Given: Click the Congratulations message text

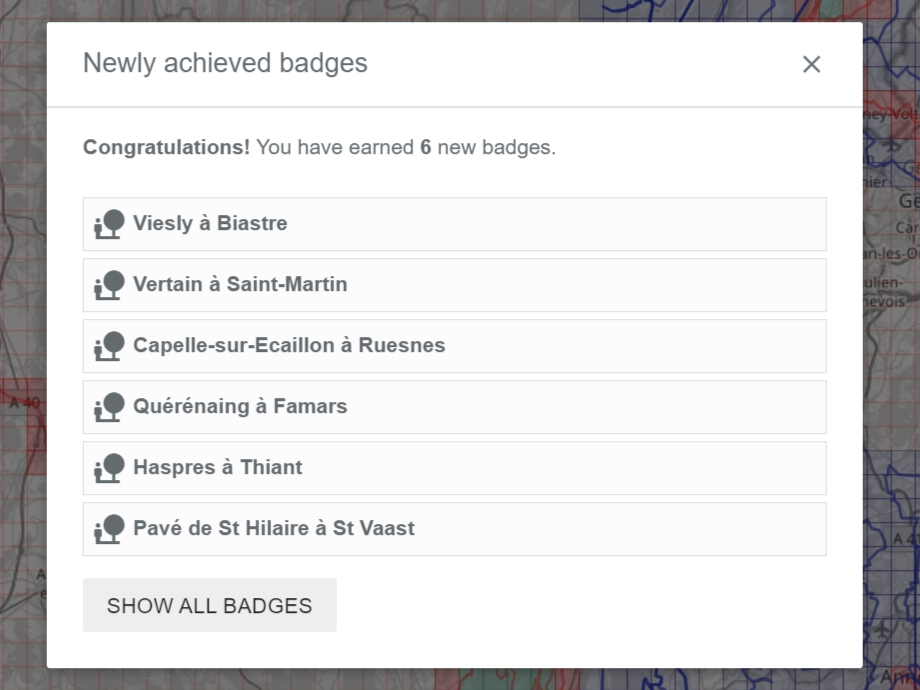Looking at the screenshot, I should tap(319, 148).
